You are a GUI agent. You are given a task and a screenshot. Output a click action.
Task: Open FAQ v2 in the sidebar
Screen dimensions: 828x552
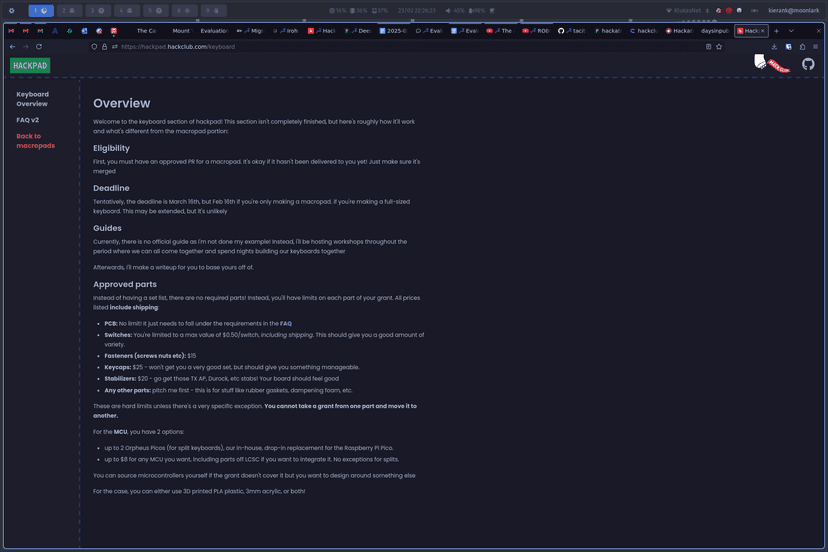(27, 120)
